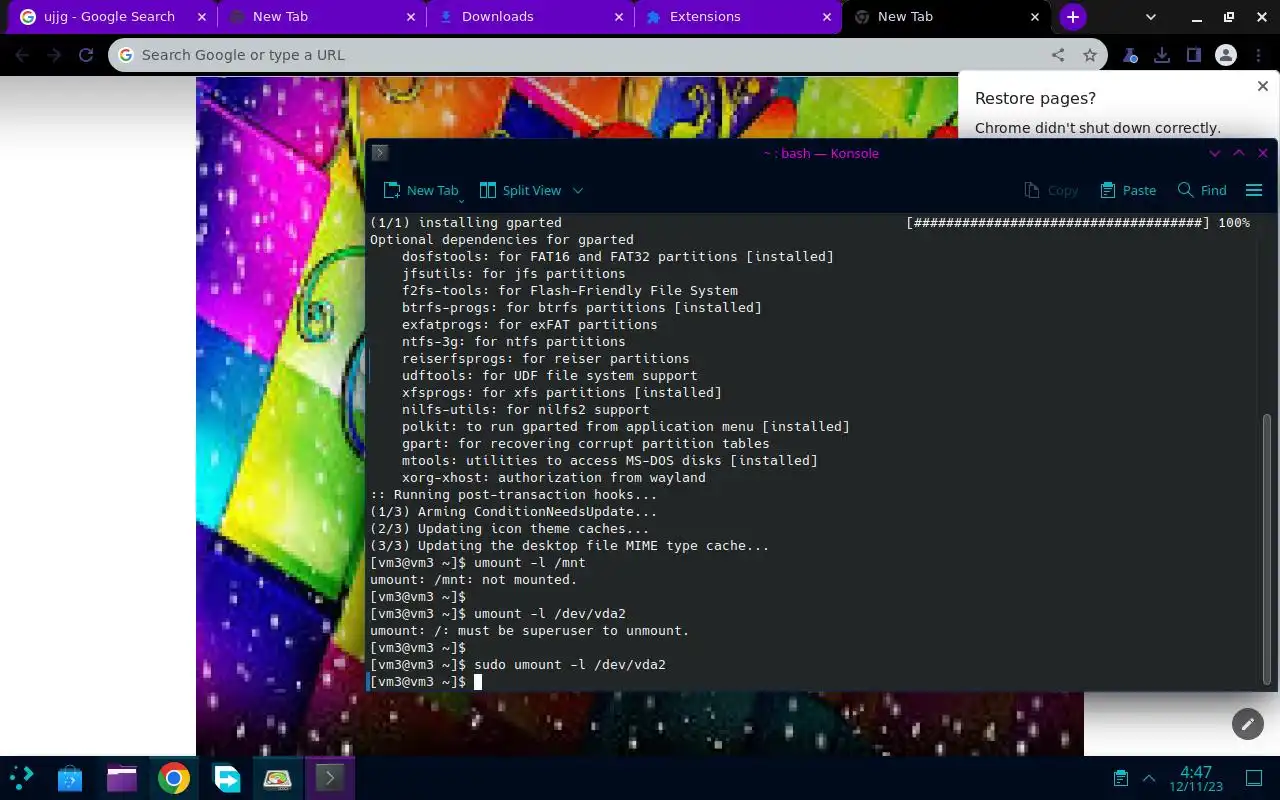Close the Downloads tab
1280x800 pixels.
point(619,17)
